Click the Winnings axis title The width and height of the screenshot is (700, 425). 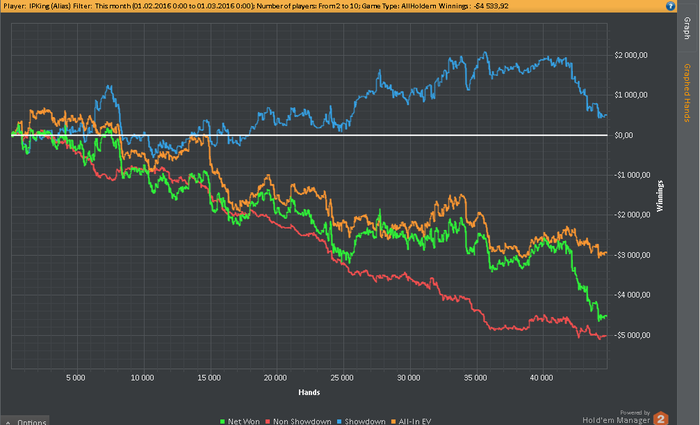[x=660, y=196]
